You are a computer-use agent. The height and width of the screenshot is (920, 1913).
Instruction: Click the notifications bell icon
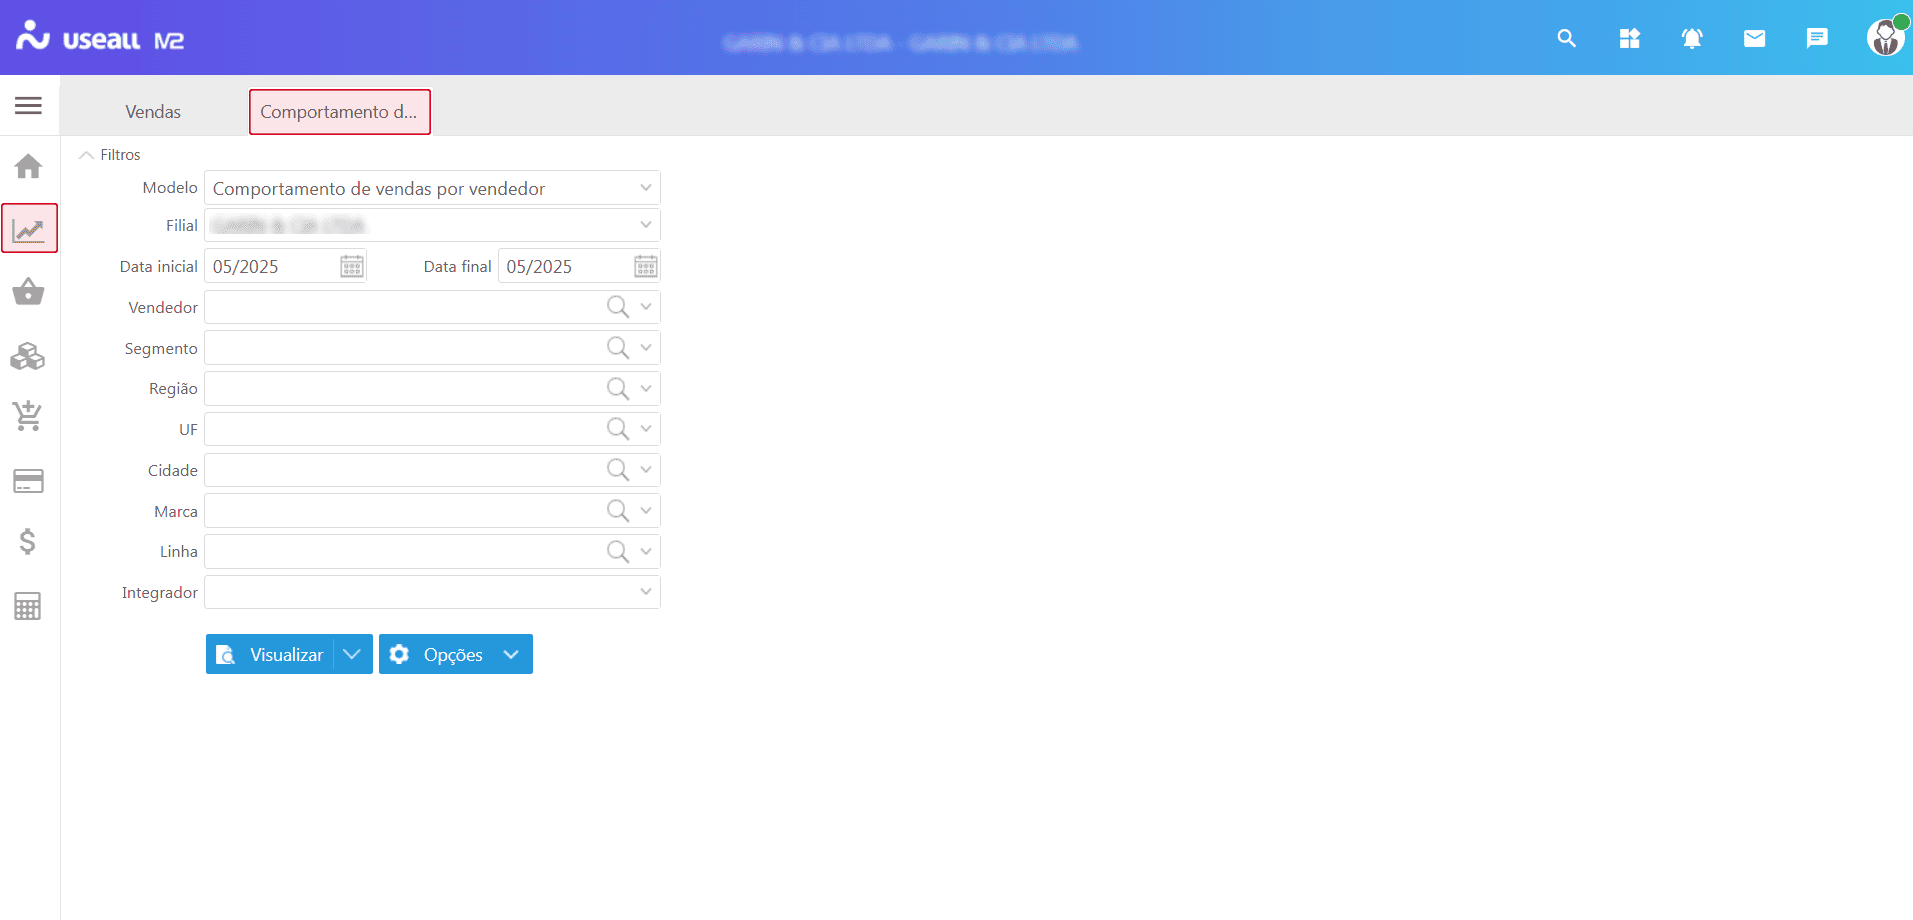point(1692,39)
